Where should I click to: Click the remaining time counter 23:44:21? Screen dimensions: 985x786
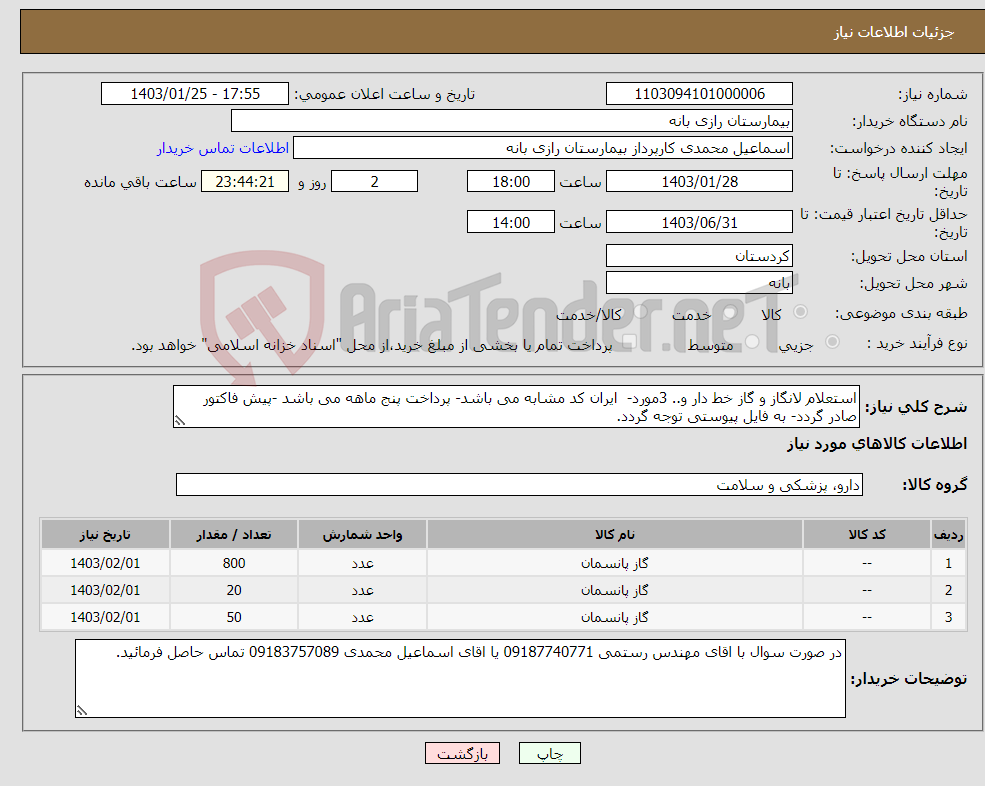[x=245, y=182]
